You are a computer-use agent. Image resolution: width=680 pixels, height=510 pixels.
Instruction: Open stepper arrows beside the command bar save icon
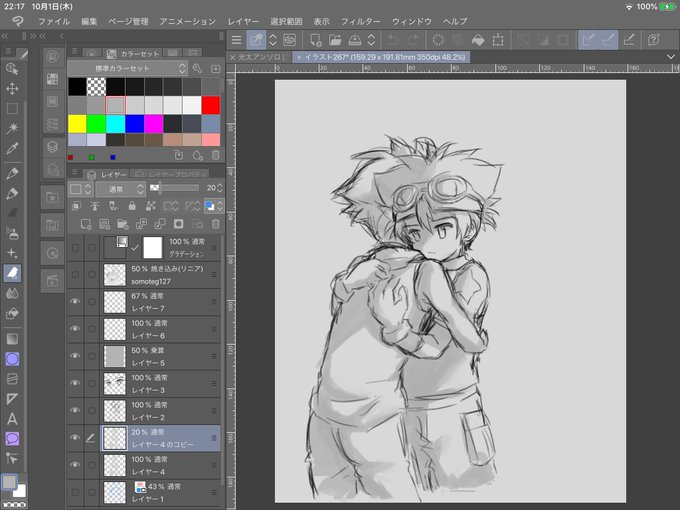[371, 40]
